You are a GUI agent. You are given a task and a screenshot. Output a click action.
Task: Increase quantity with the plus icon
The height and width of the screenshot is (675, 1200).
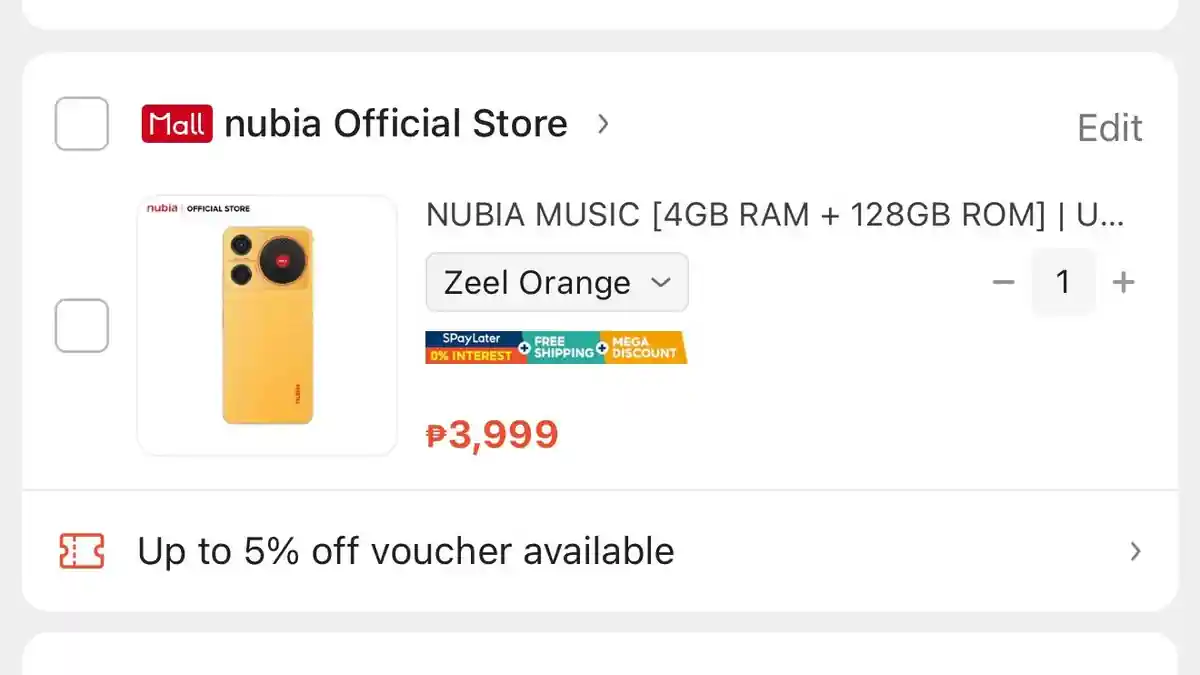1124,282
